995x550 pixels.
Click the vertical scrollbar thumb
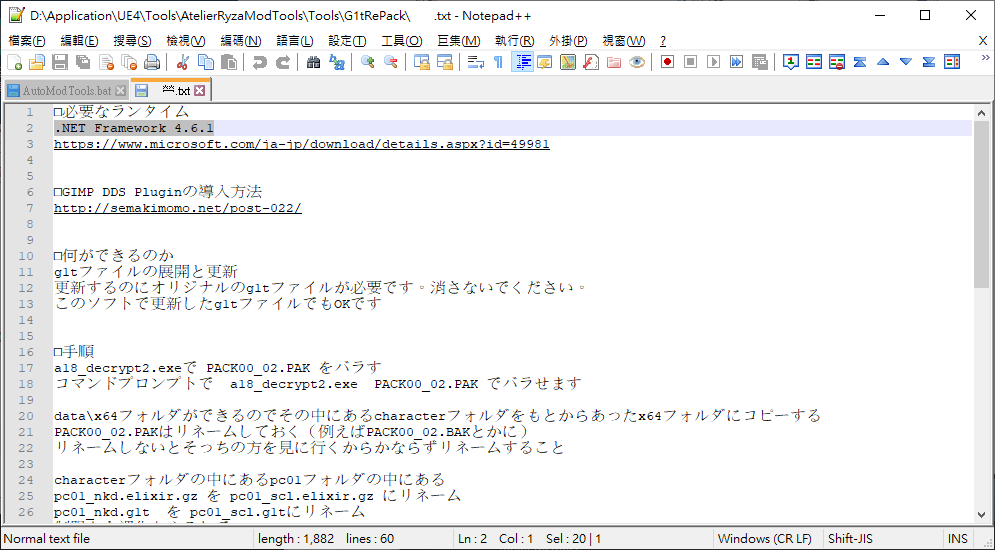pyautogui.click(x=981, y=203)
